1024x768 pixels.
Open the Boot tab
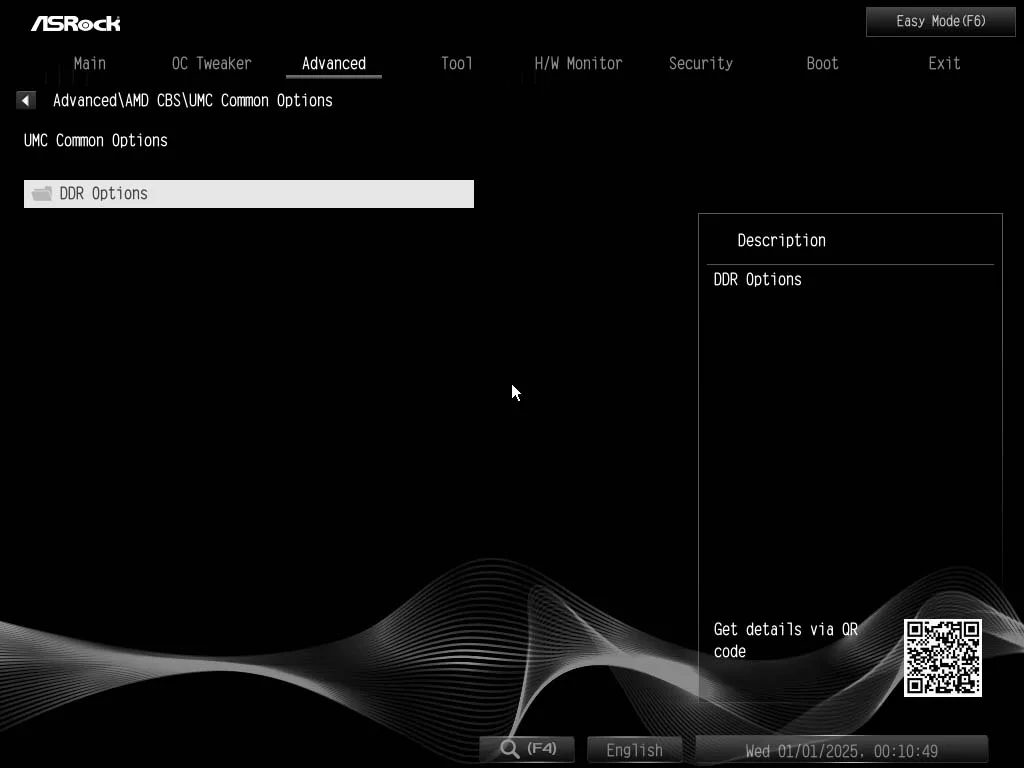[x=822, y=63]
